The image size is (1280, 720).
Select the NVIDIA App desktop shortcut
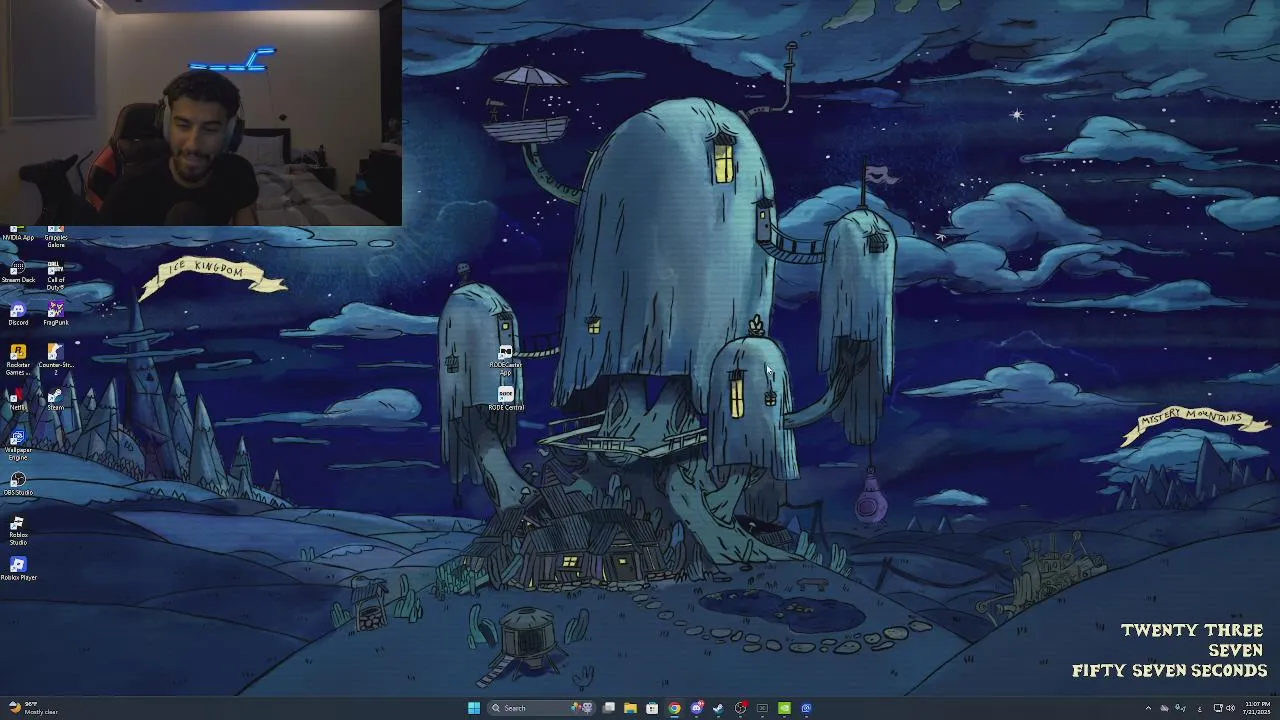[18, 234]
